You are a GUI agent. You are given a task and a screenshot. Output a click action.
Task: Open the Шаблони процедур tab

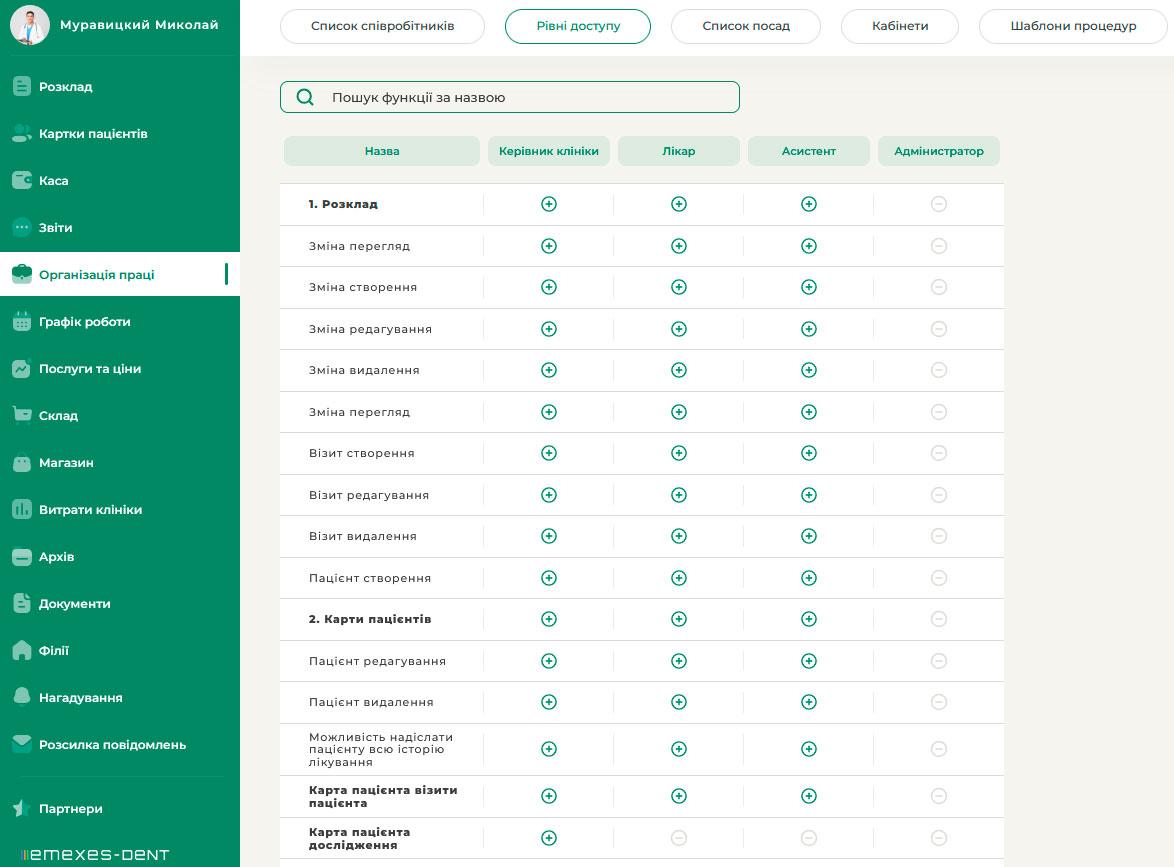coord(1073,26)
